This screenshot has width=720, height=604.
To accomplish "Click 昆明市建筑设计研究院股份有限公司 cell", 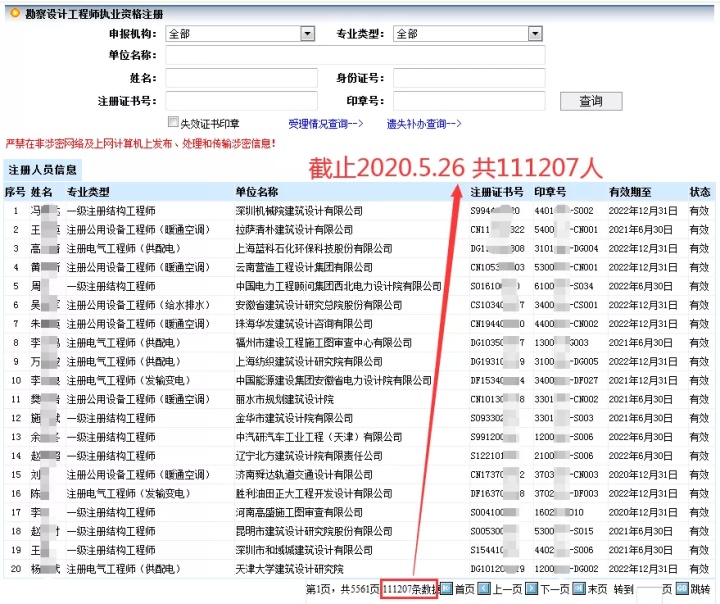I will pos(314,531).
